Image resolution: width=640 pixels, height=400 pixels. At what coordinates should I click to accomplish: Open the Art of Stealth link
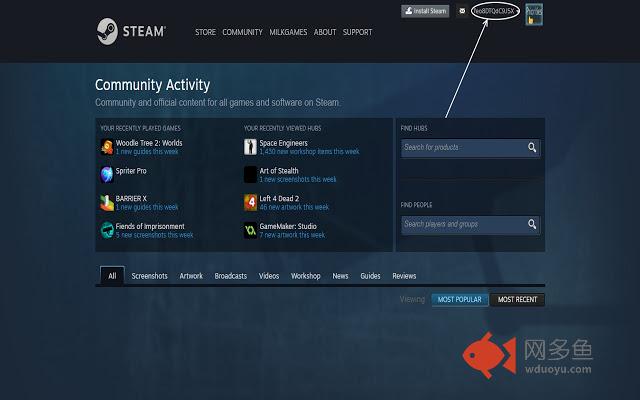click(279, 171)
